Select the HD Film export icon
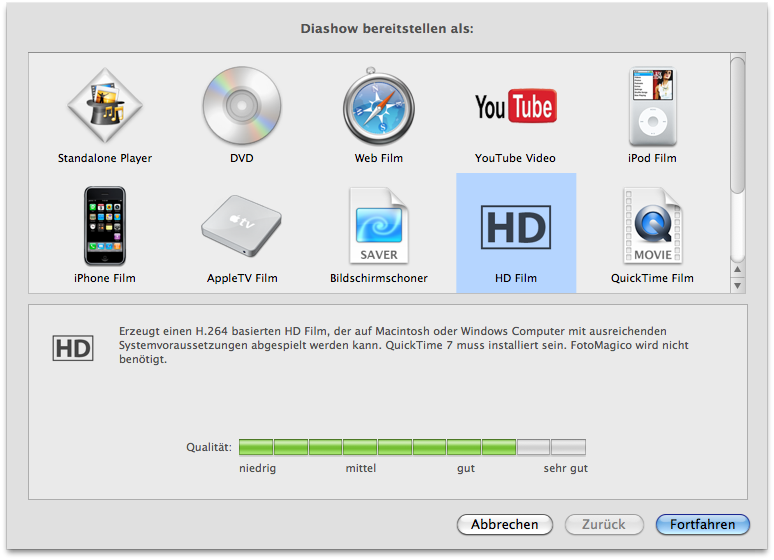Screen dimensions: 774x560 [515, 227]
